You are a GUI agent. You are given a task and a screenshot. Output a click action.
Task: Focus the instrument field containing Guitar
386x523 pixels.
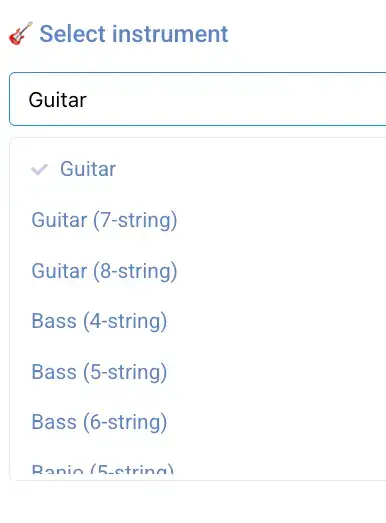click(198, 99)
